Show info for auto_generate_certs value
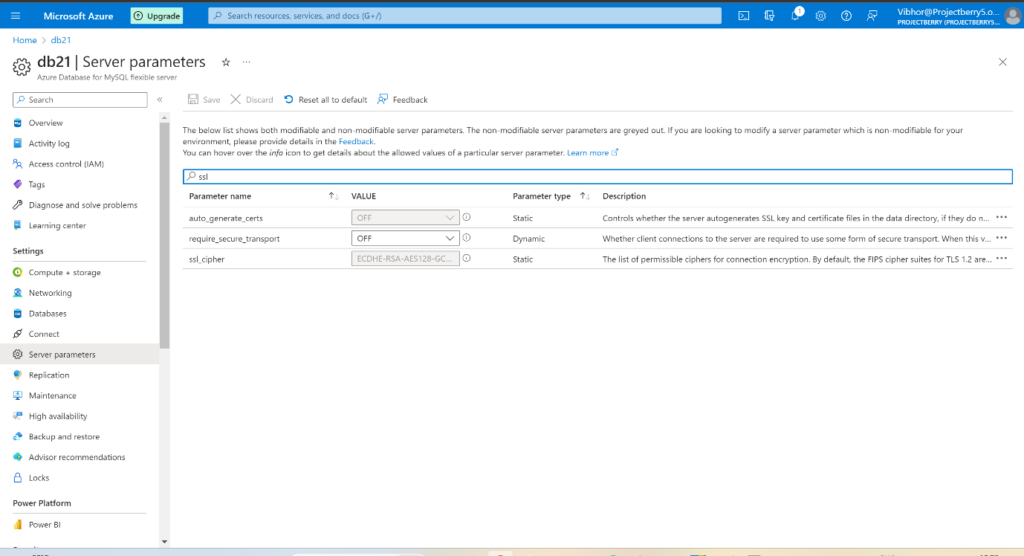The height and width of the screenshot is (556, 1024). (466, 217)
